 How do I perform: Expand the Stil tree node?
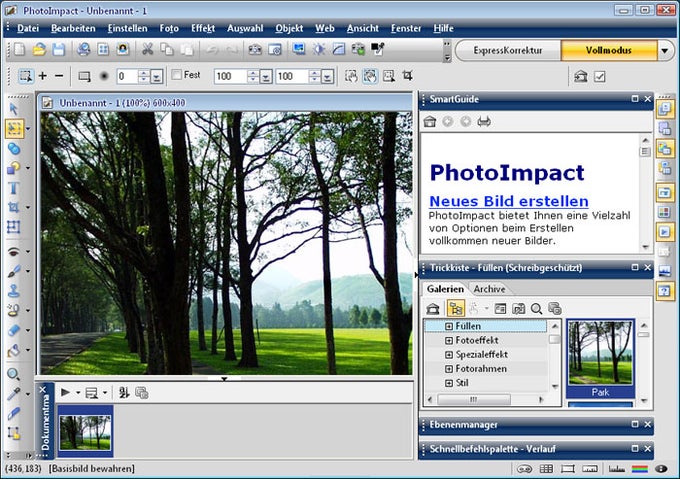(449, 383)
